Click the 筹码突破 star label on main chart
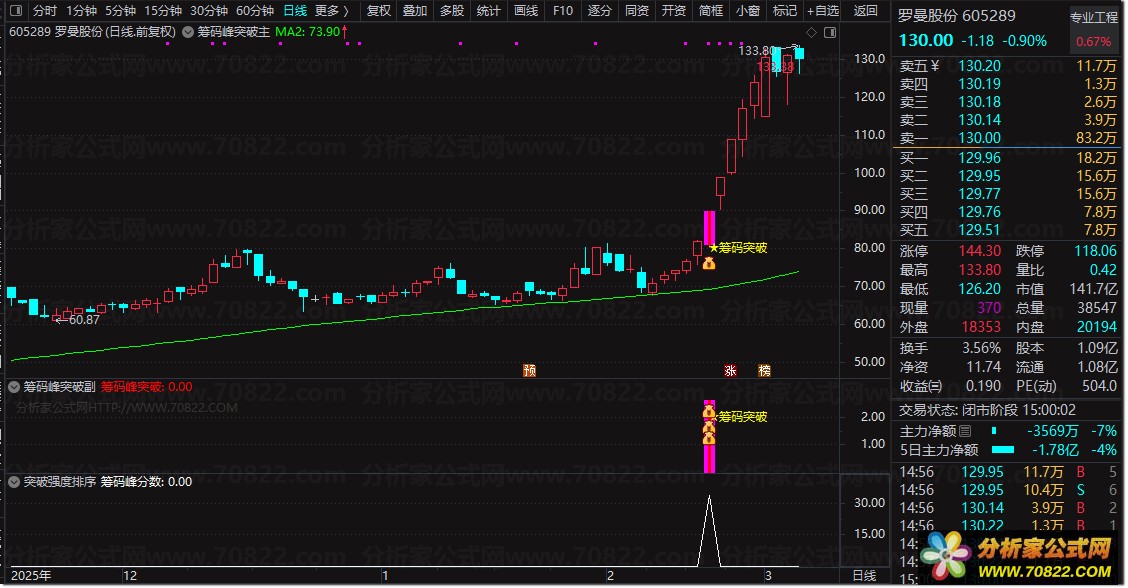 [x=738, y=248]
